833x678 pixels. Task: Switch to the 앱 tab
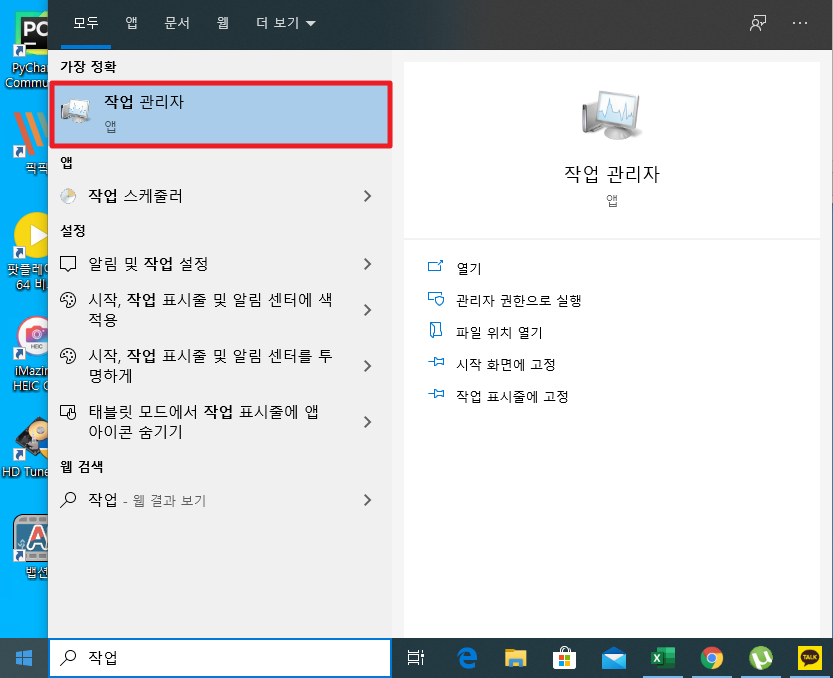[x=131, y=23]
